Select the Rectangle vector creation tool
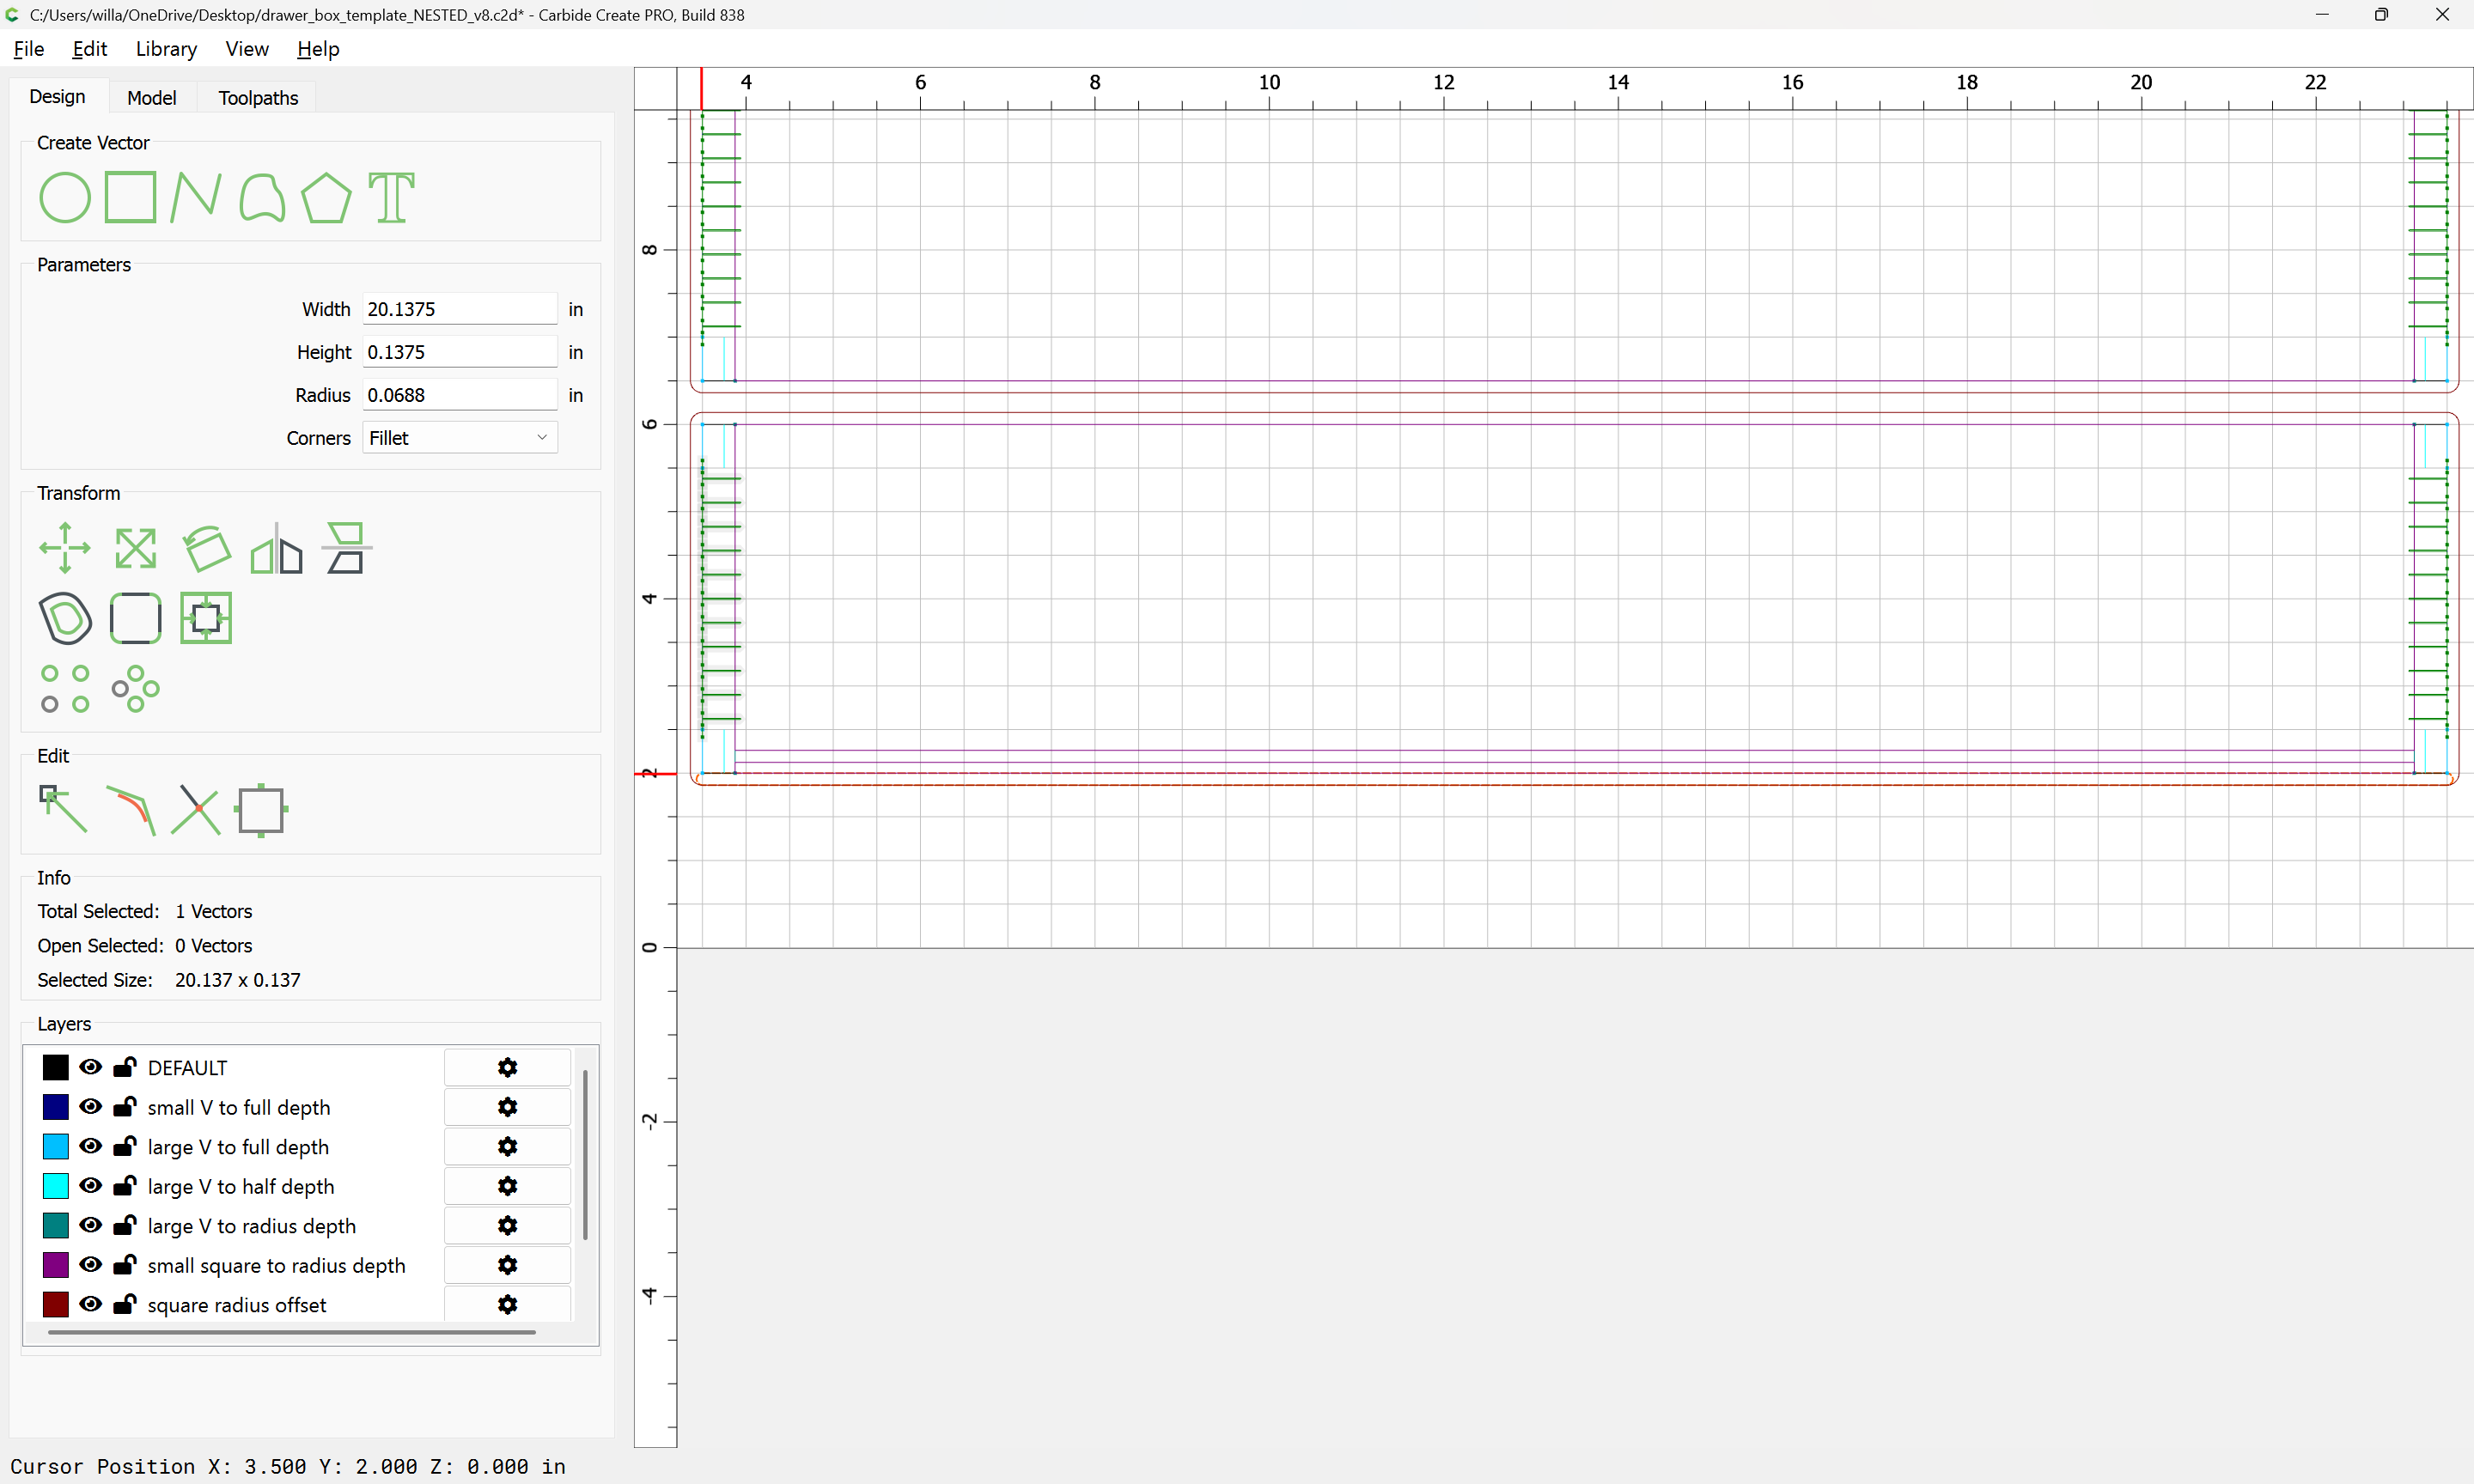The height and width of the screenshot is (1484, 2474). 131,197
